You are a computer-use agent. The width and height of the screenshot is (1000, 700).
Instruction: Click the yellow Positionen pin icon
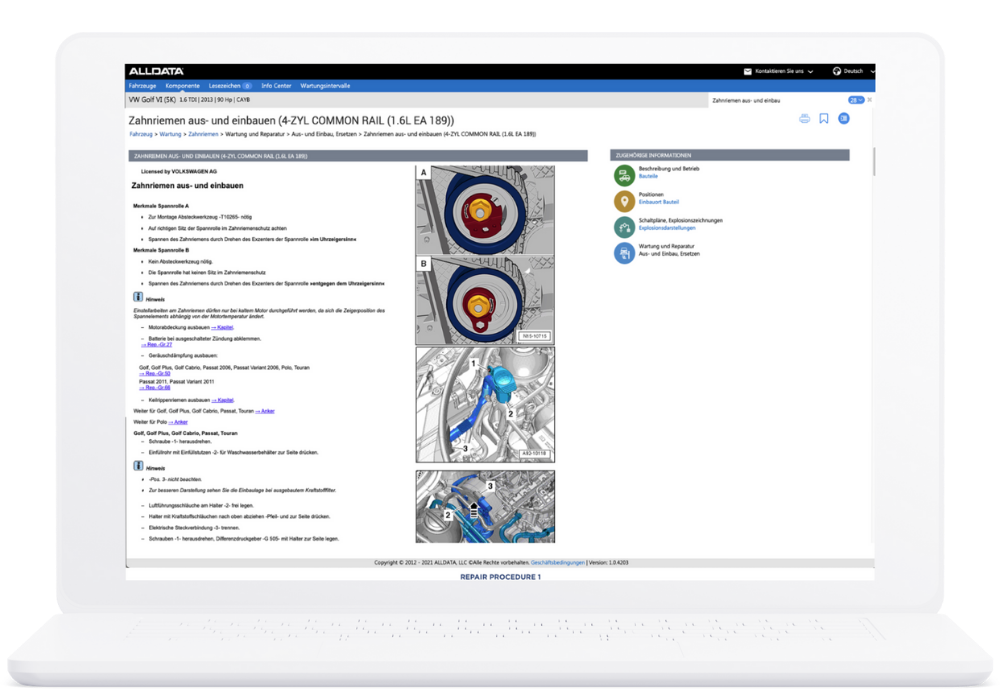[x=624, y=201]
